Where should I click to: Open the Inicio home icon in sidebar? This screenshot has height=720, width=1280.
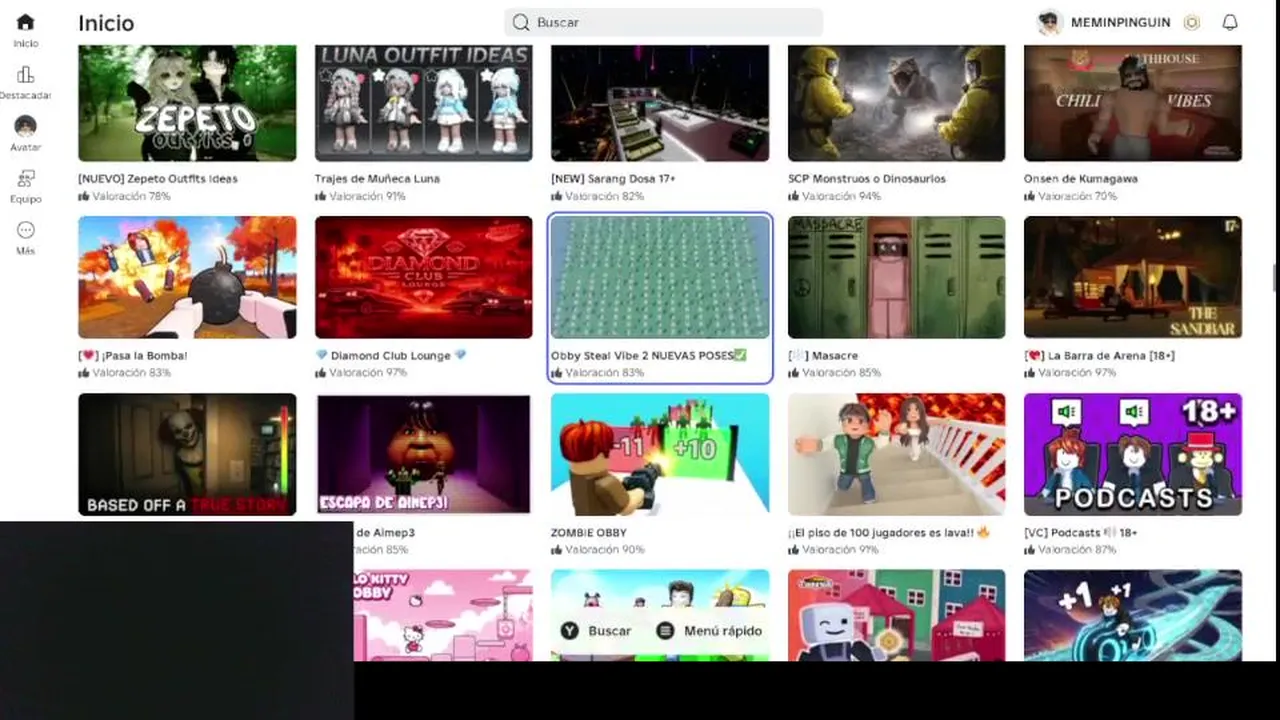click(25, 22)
